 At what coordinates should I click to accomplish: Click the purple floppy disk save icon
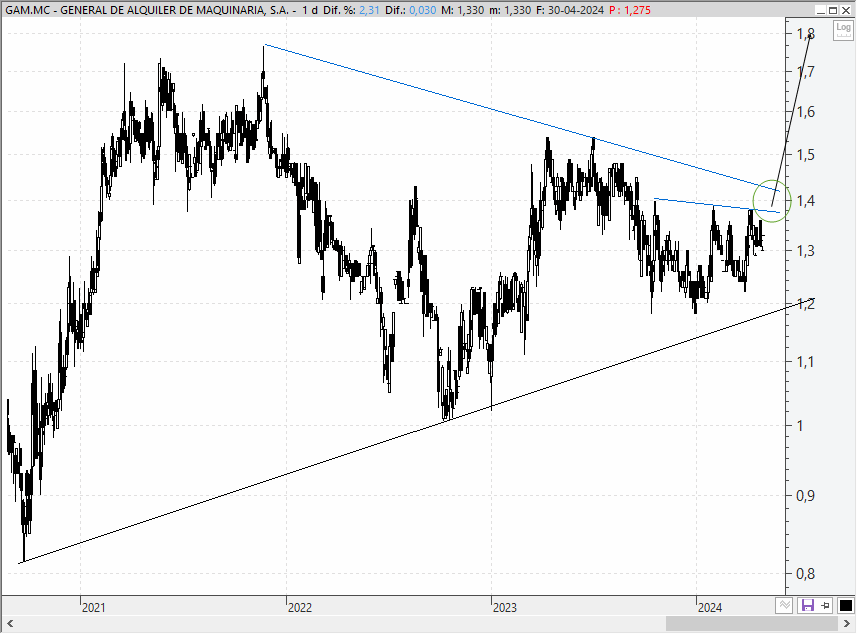click(807, 606)
